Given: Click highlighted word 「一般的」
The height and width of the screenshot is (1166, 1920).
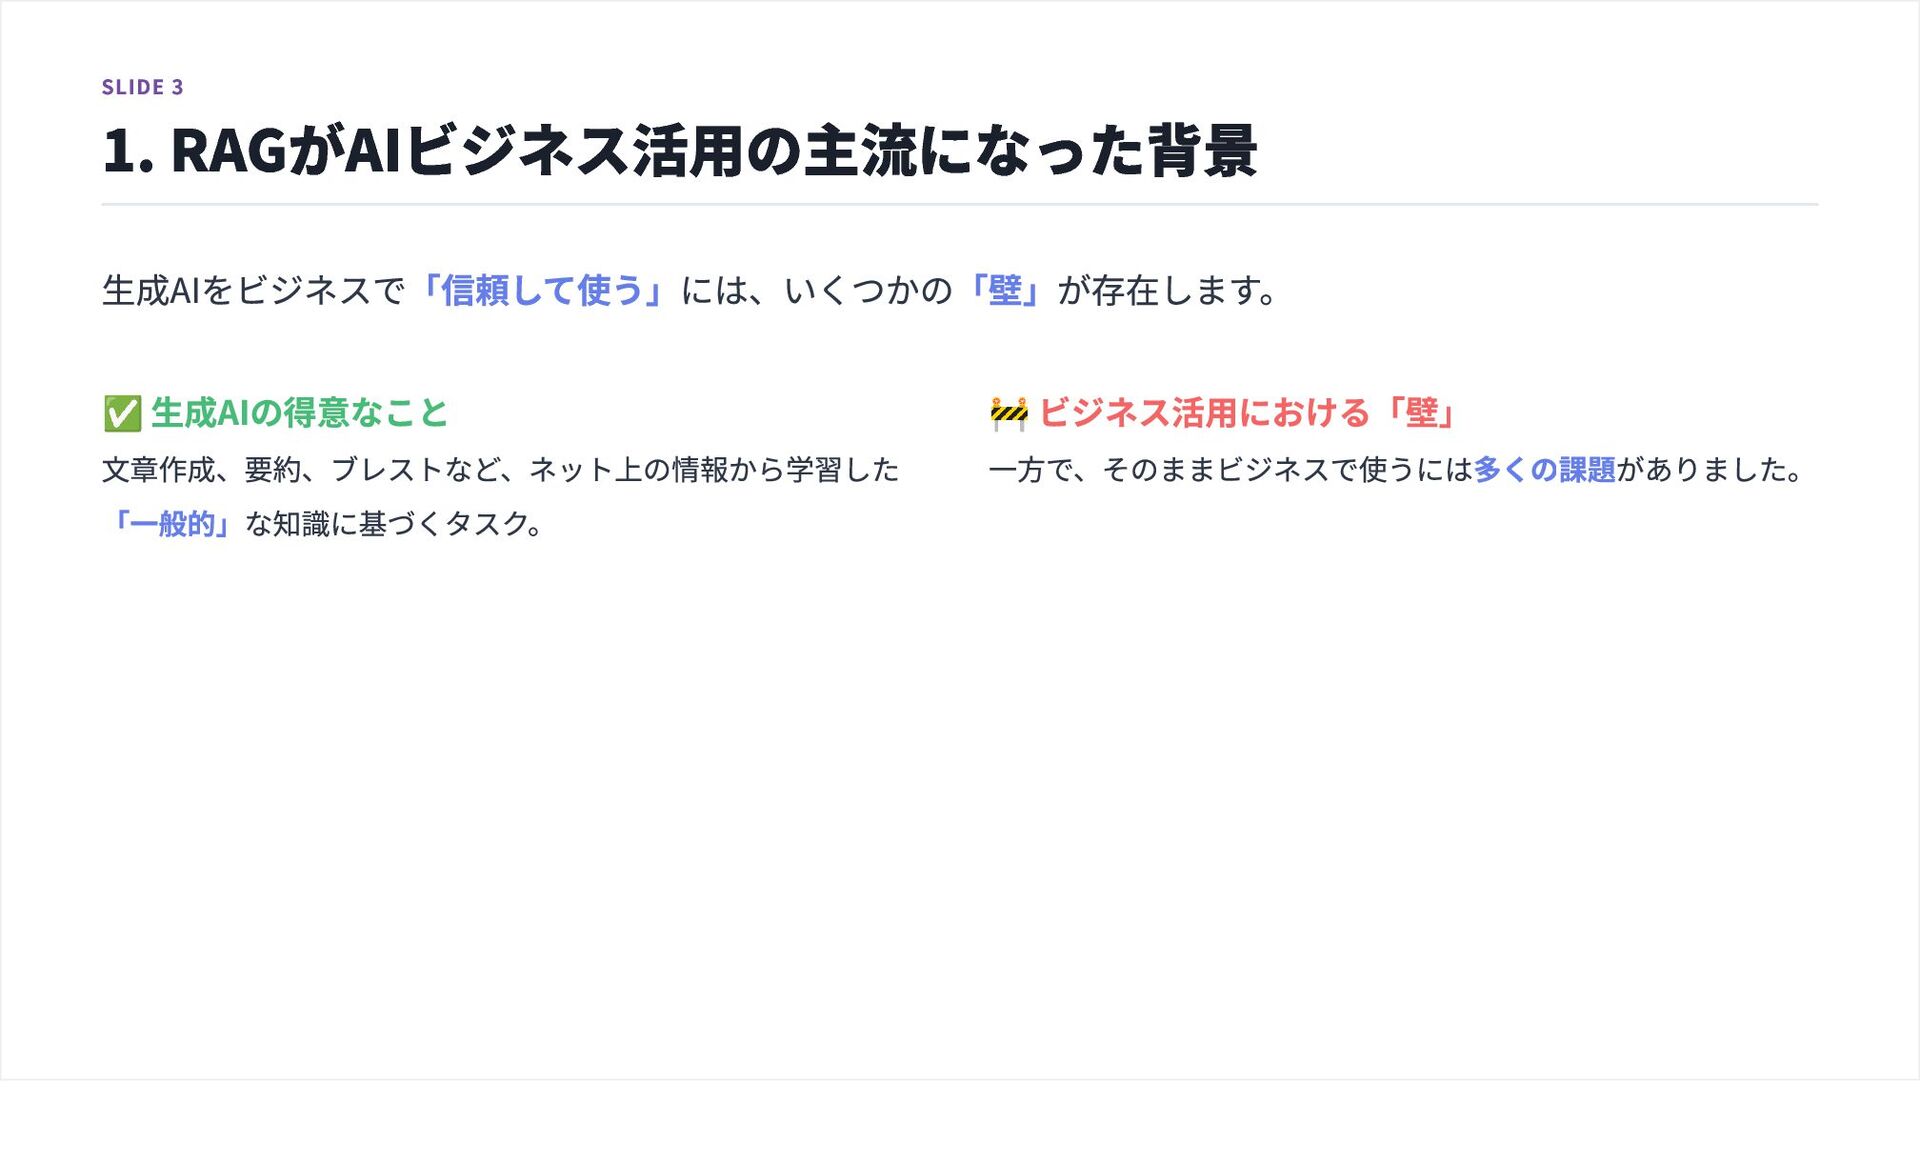Looking at the screenshot, I should click(172, 524).
